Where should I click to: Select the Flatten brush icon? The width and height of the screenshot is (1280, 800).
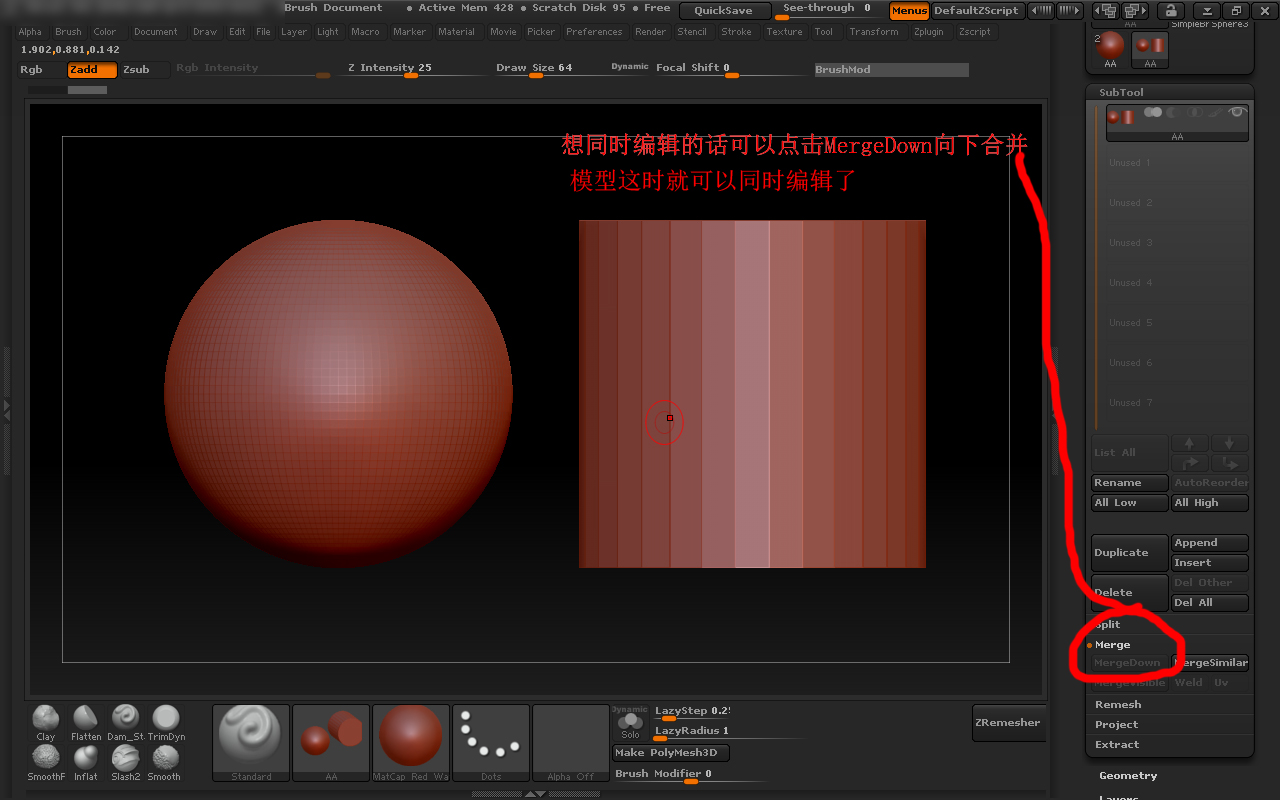[86, 722]
